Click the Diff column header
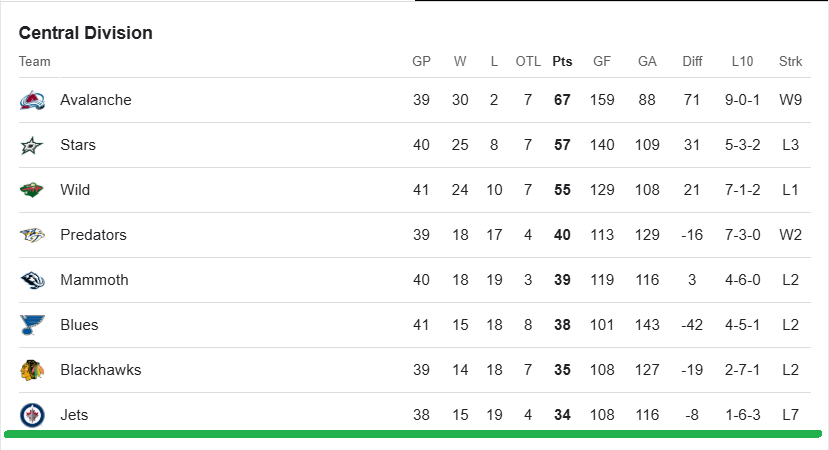The image size is (829, 450). click(x=692, y=62)
